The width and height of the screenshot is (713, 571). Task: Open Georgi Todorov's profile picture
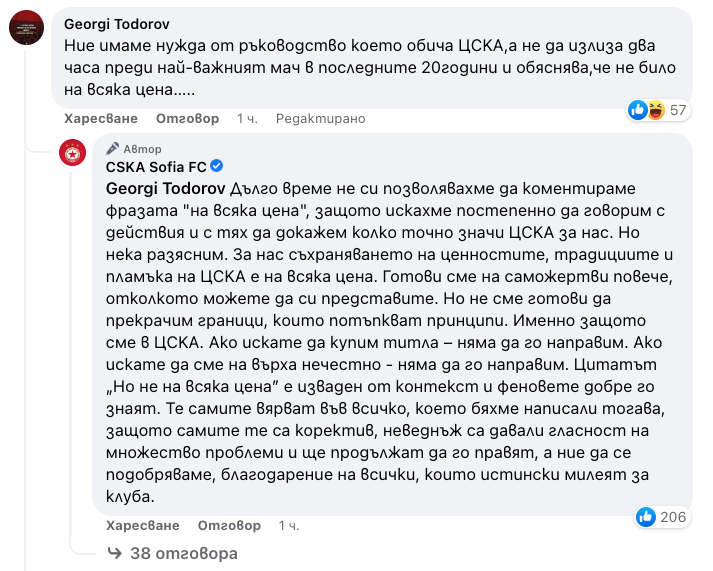(25, 27)
